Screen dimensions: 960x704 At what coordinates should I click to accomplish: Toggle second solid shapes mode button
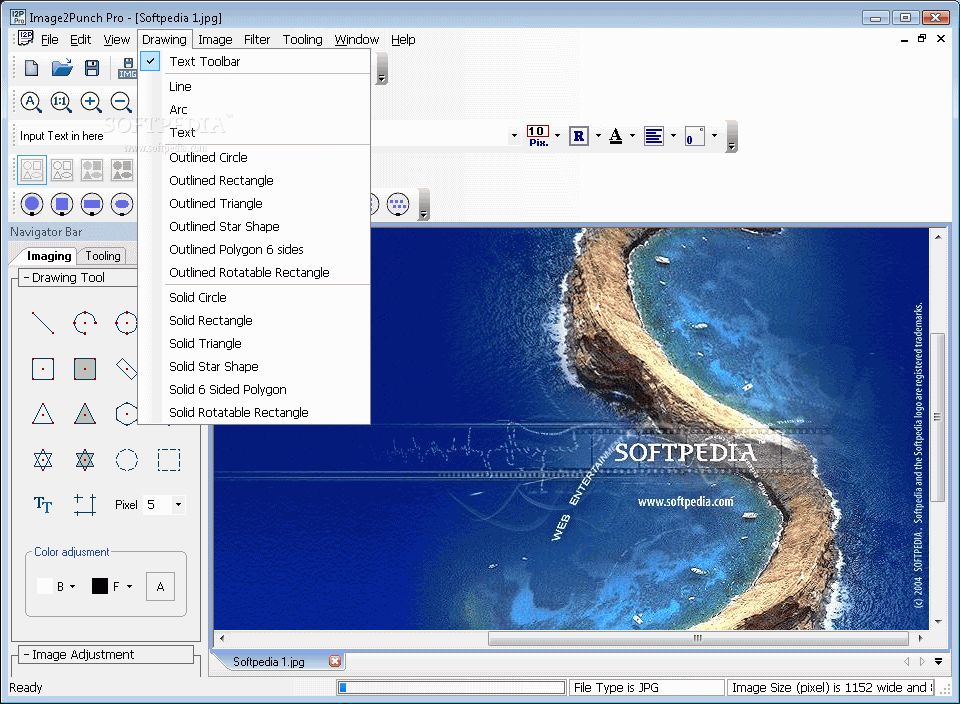[x=122, y=170]
